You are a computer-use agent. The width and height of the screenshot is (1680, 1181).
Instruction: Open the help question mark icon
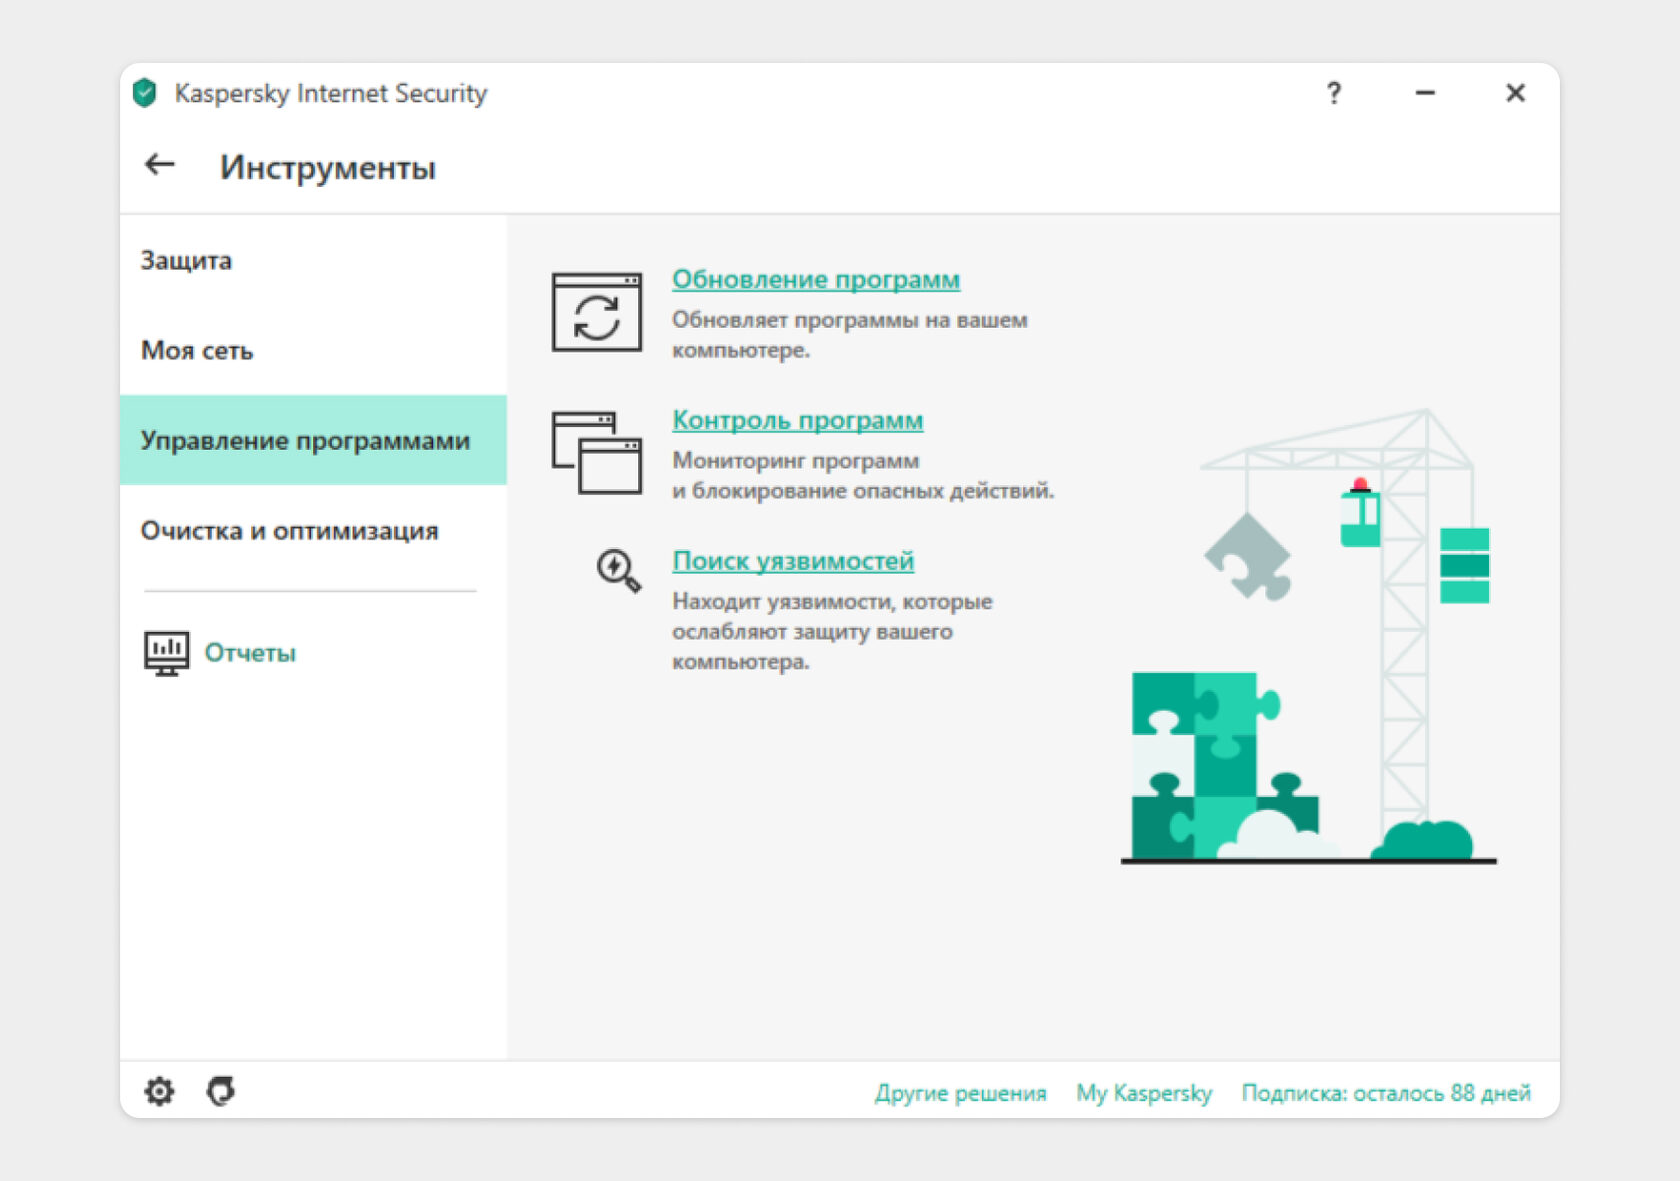(x=1333, y=93)
